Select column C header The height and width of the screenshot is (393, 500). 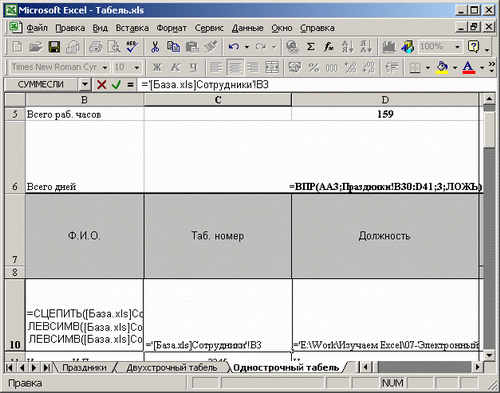coord(218,100)
